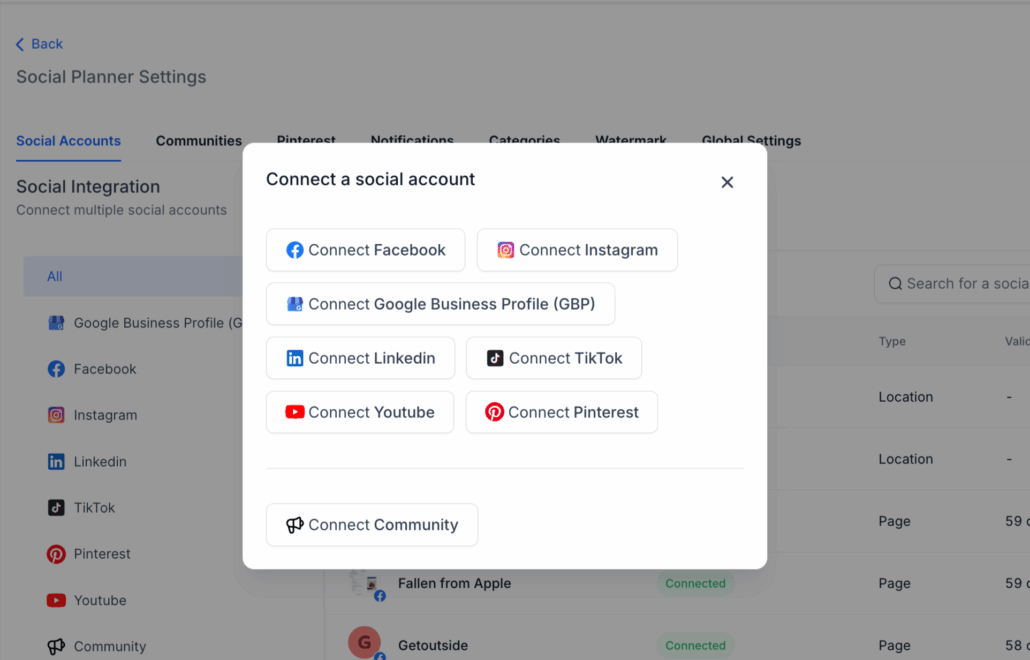The image size is (1030, 660).
Task: Click the Connect Community button
Action: tap(372, 525)
